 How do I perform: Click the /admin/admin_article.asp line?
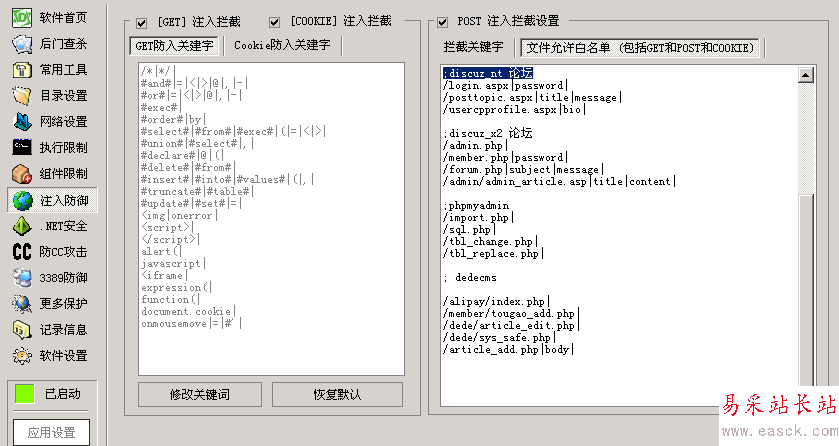point(559,182)
